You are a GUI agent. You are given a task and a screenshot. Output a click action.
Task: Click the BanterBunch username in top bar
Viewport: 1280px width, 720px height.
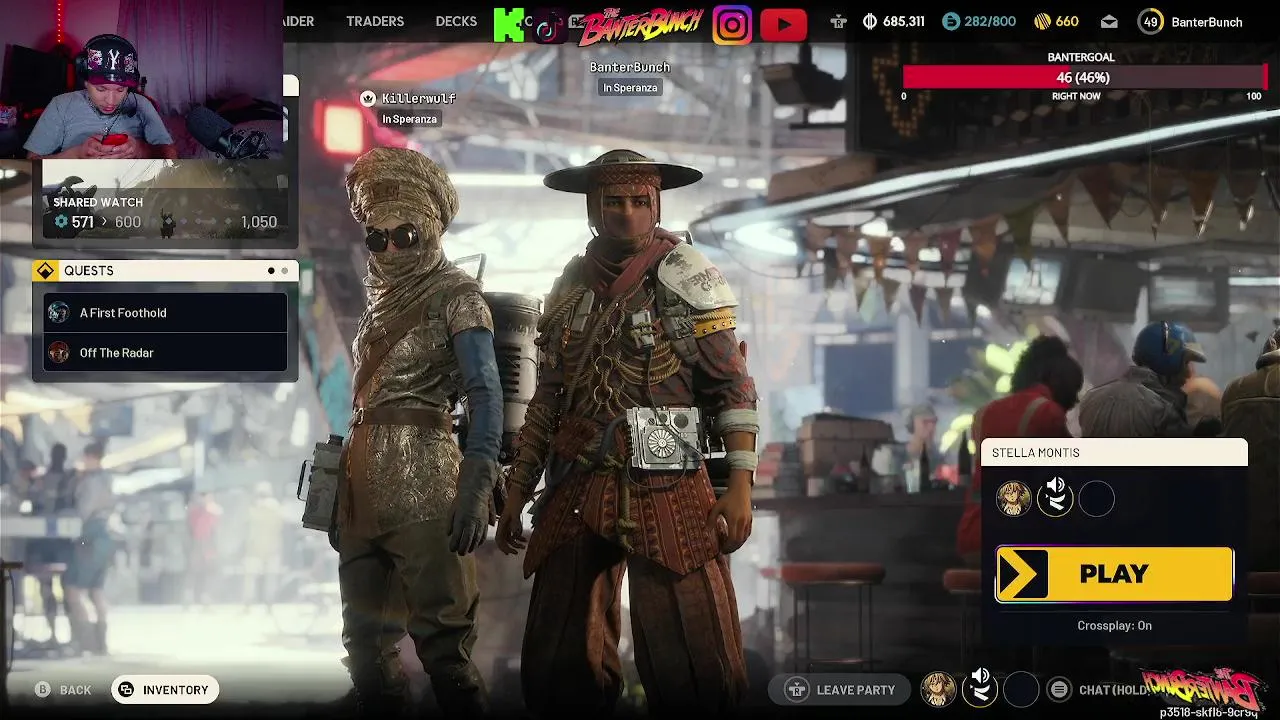1207,22
